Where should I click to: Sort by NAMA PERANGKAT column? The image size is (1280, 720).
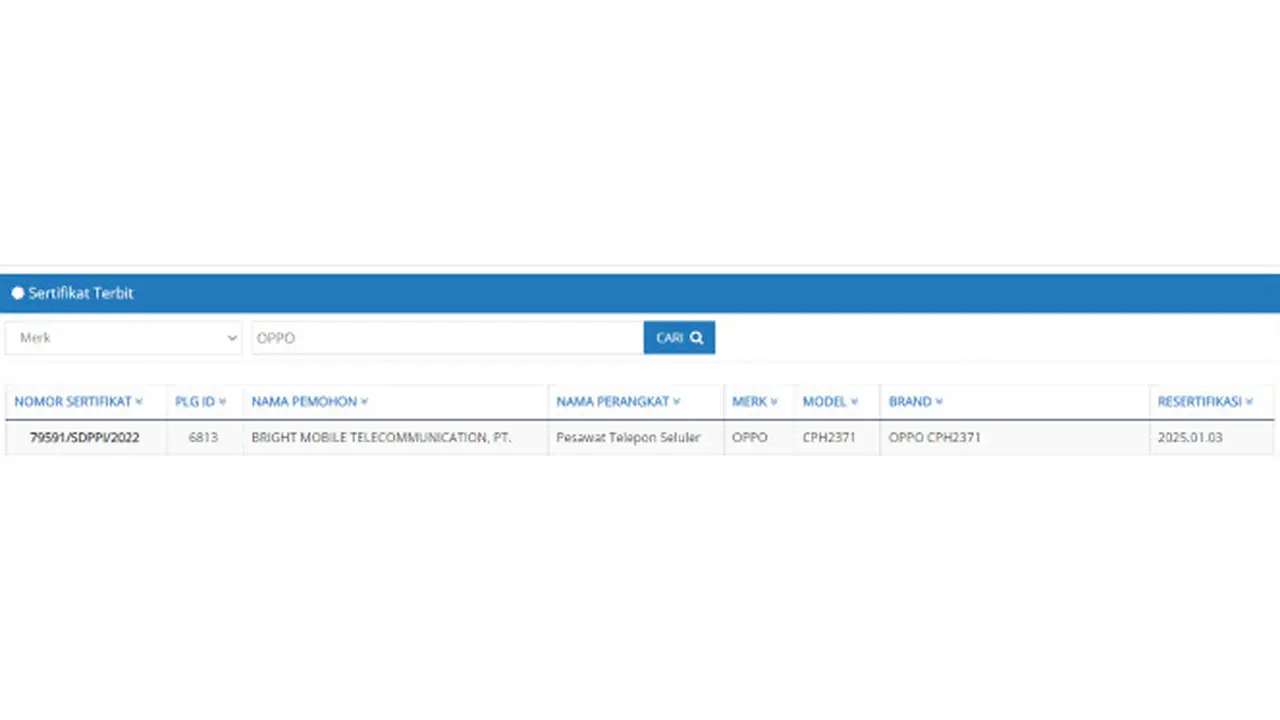(x=618, y=402)
